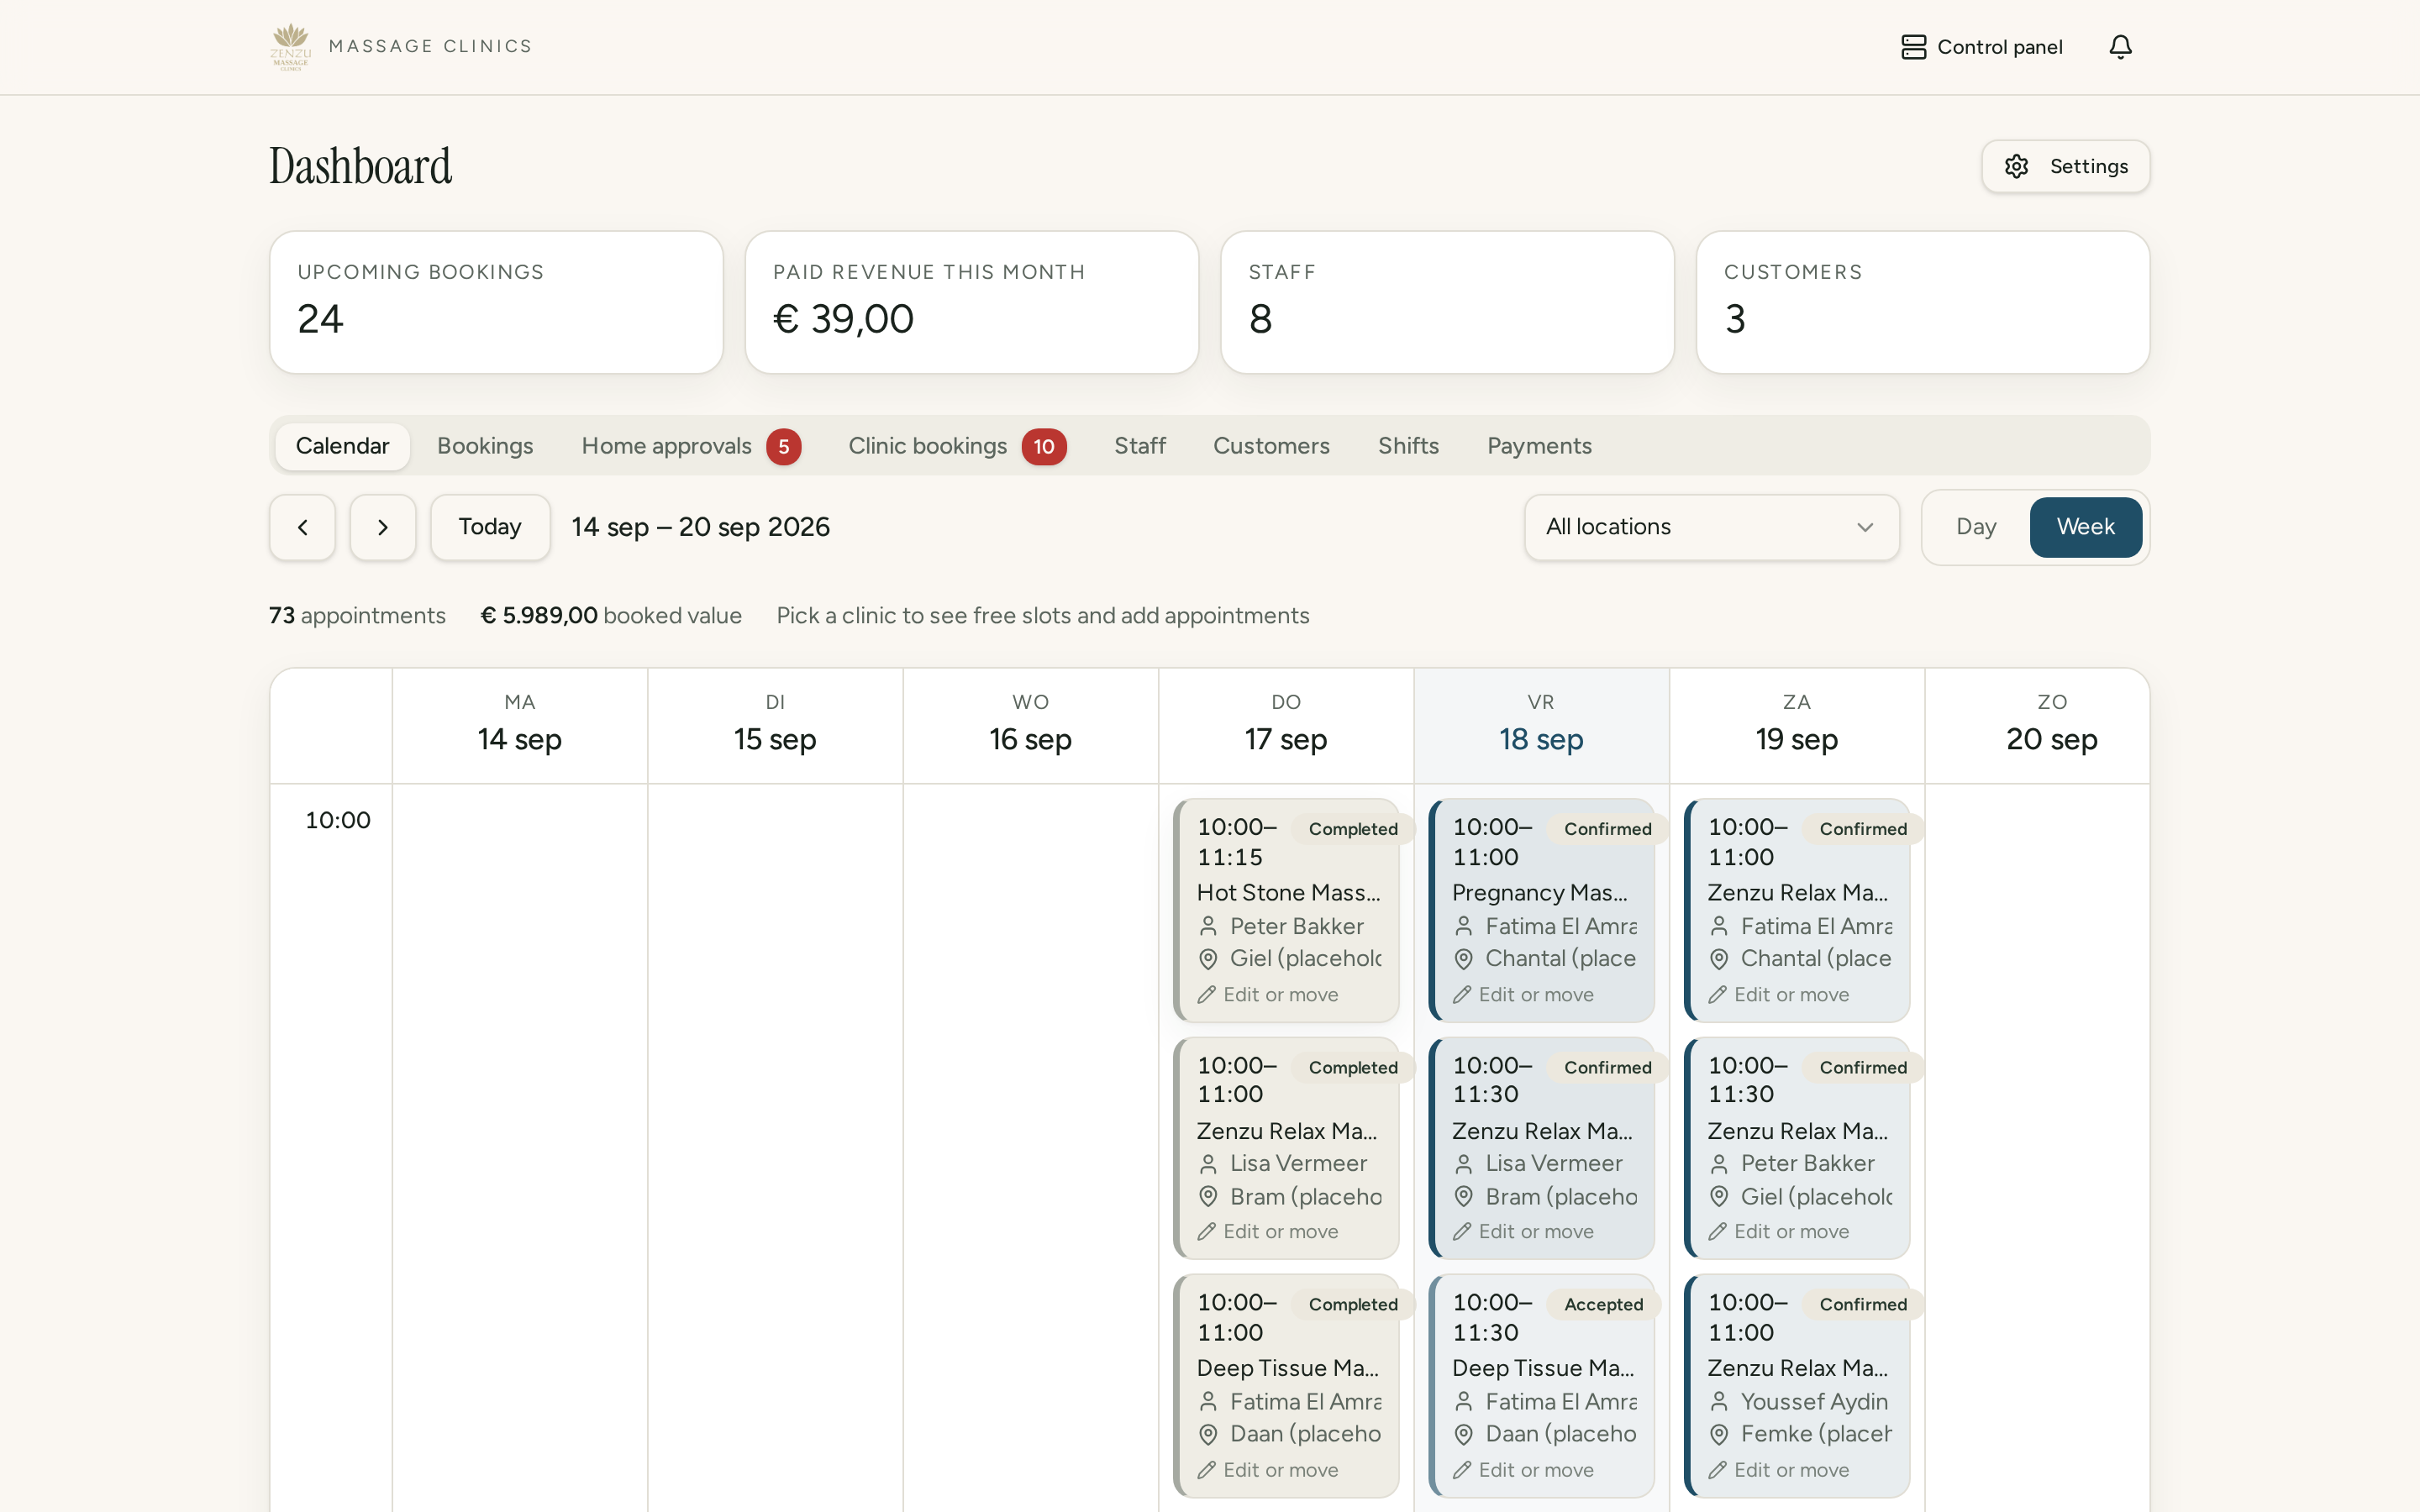Click Edit or move on 19 sep Peter Bakker card
The width and height of the screenshot is (2420, 1512).
click(x=1779, y=1232)
